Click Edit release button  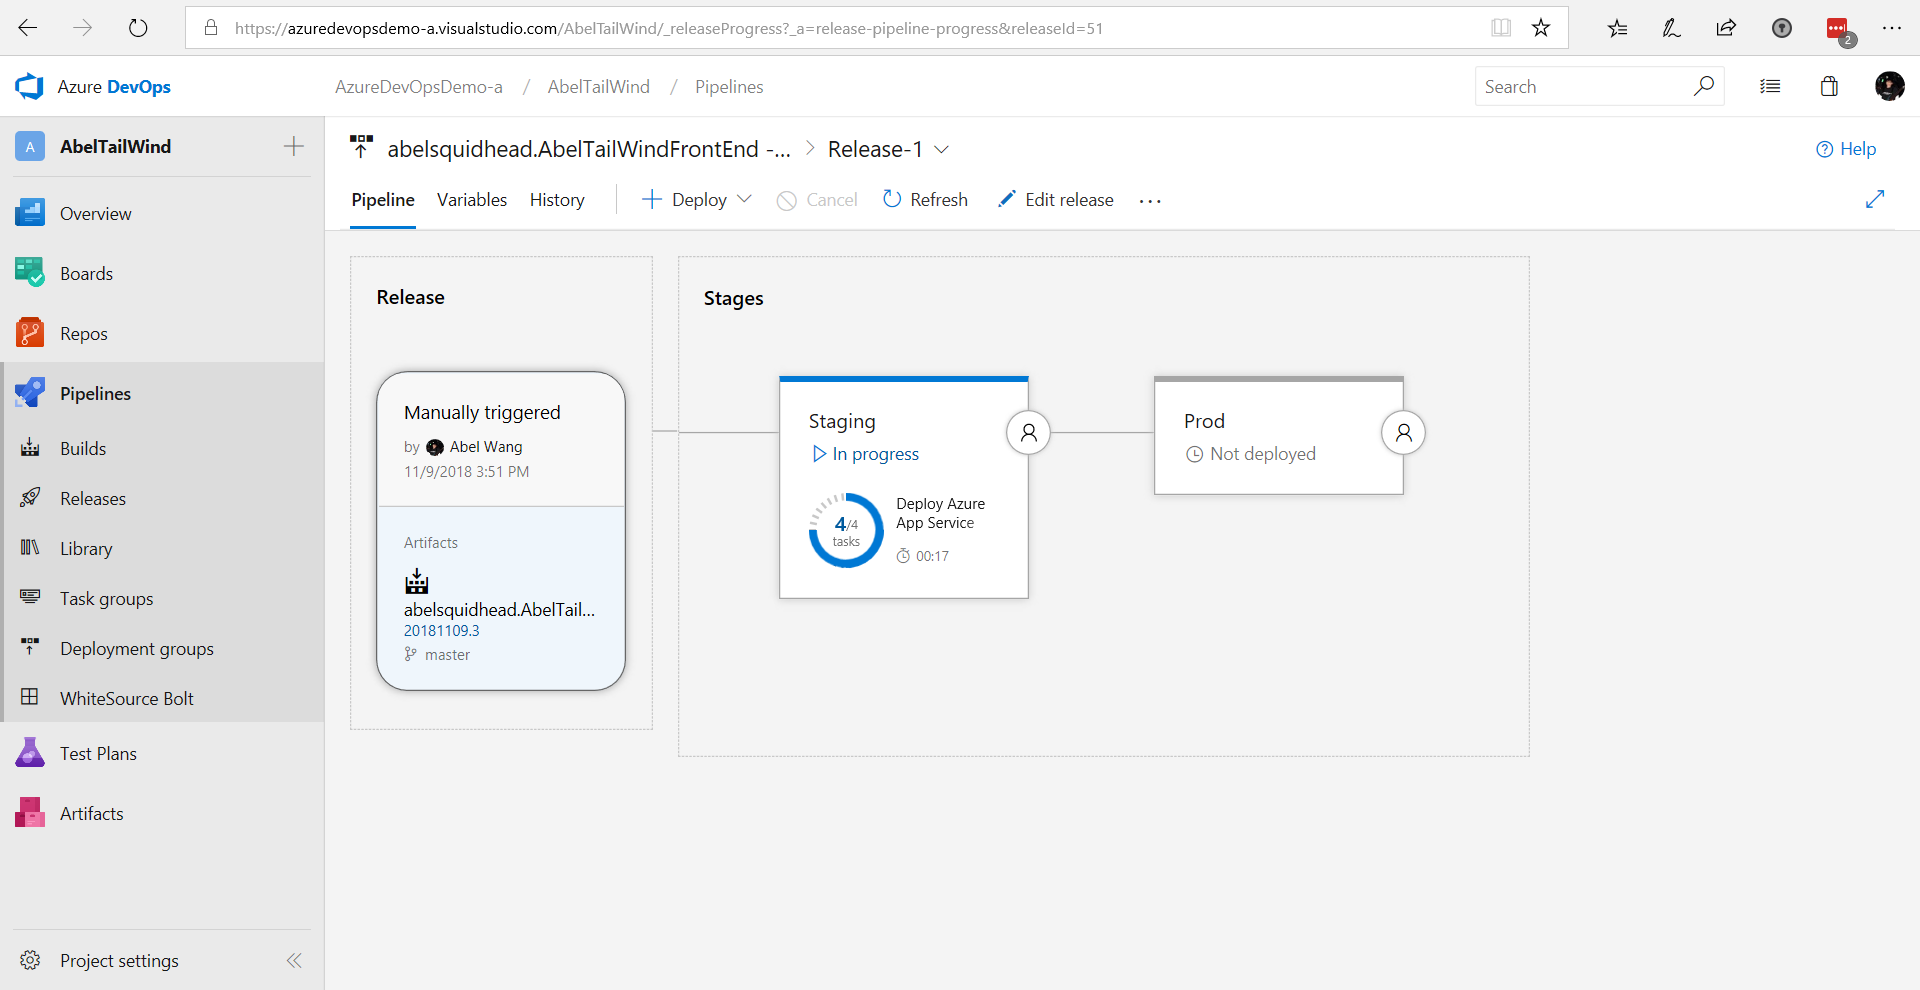(1055, 200)
